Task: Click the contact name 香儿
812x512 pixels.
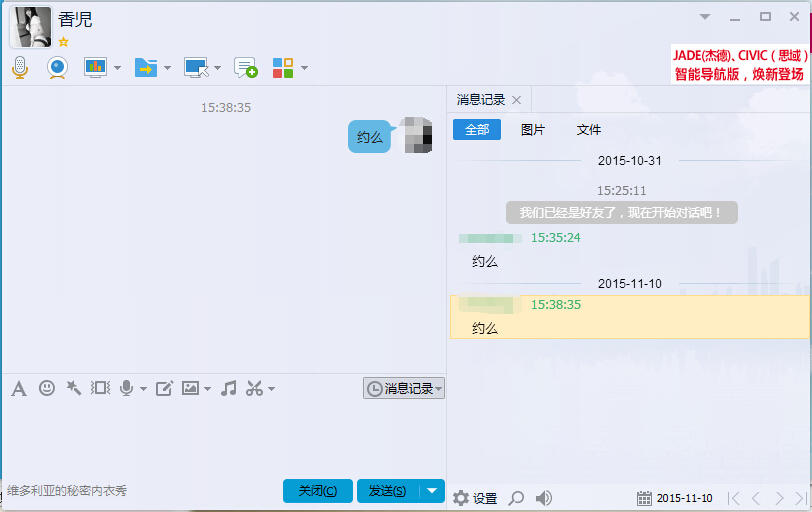Action: click(x=75, y=20)
